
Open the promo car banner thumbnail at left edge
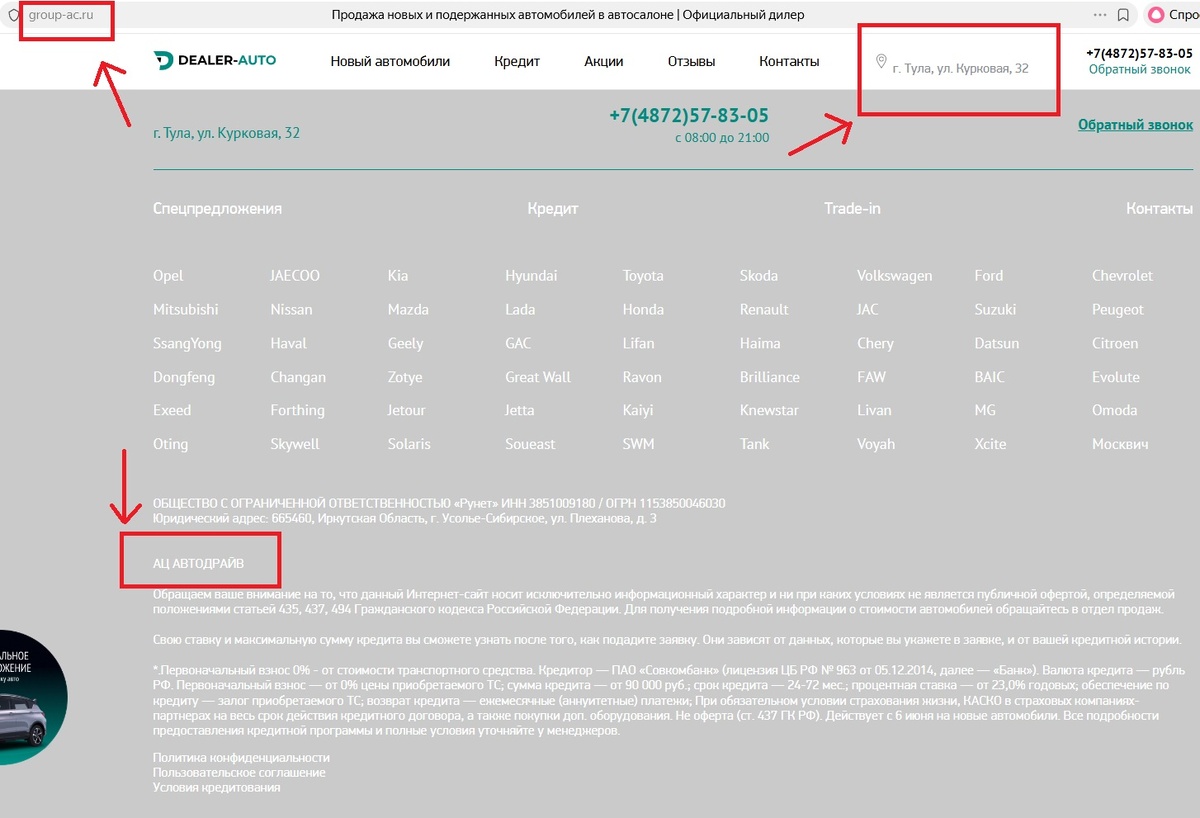coord(33,698)
